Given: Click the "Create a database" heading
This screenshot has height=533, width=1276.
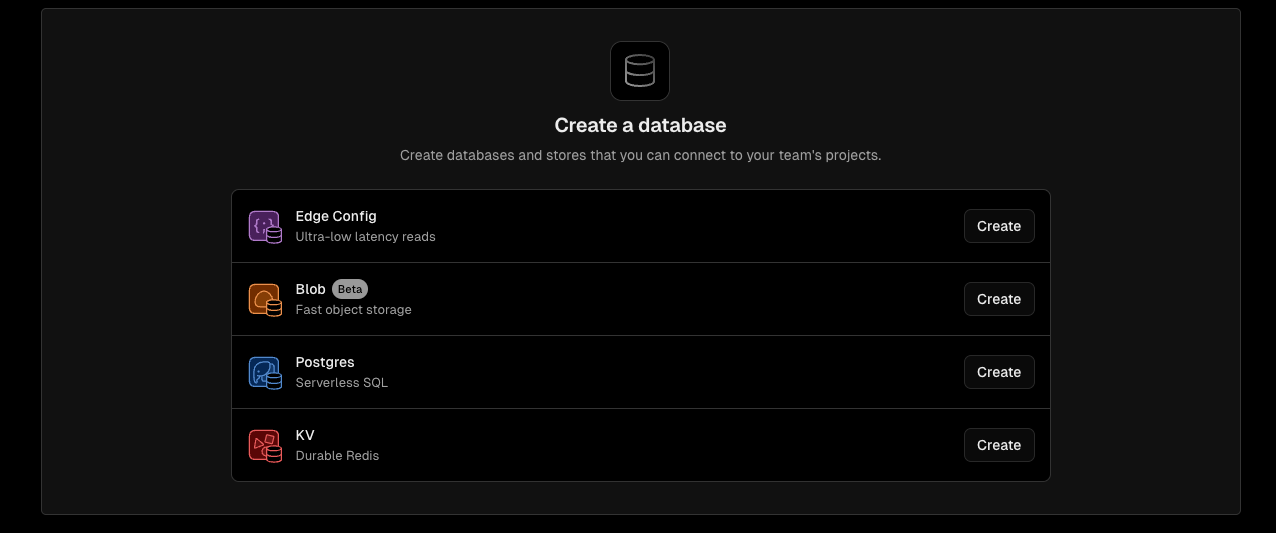Looking at the screenshot, I should (x=640, y=126).
